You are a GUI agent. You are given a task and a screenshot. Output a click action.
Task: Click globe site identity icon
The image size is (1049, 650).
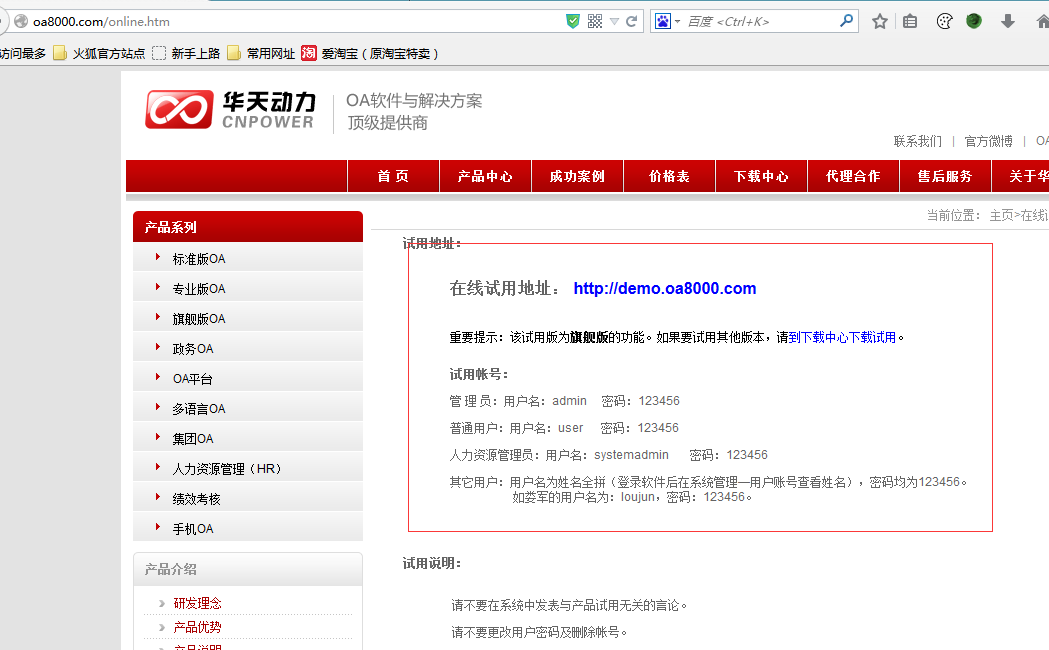pos(21,21)
